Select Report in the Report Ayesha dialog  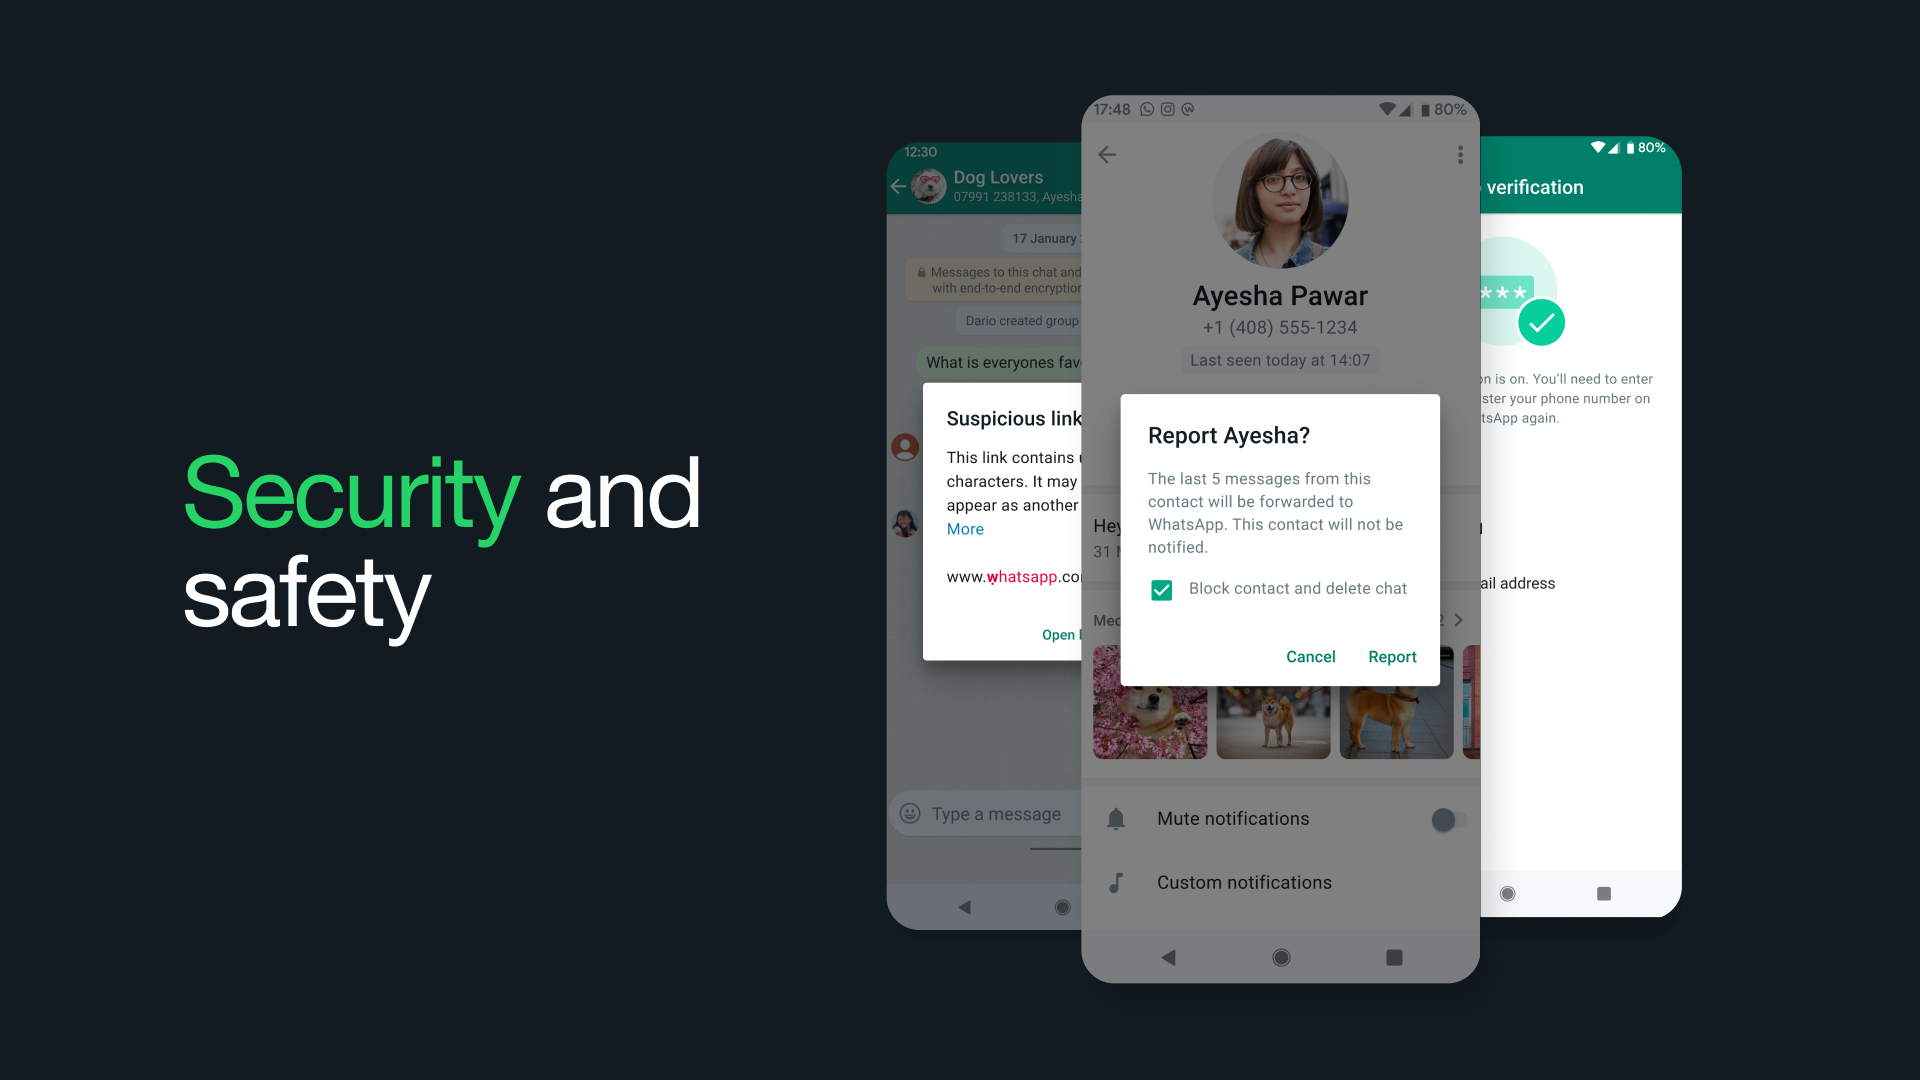tap(1391, 655)
